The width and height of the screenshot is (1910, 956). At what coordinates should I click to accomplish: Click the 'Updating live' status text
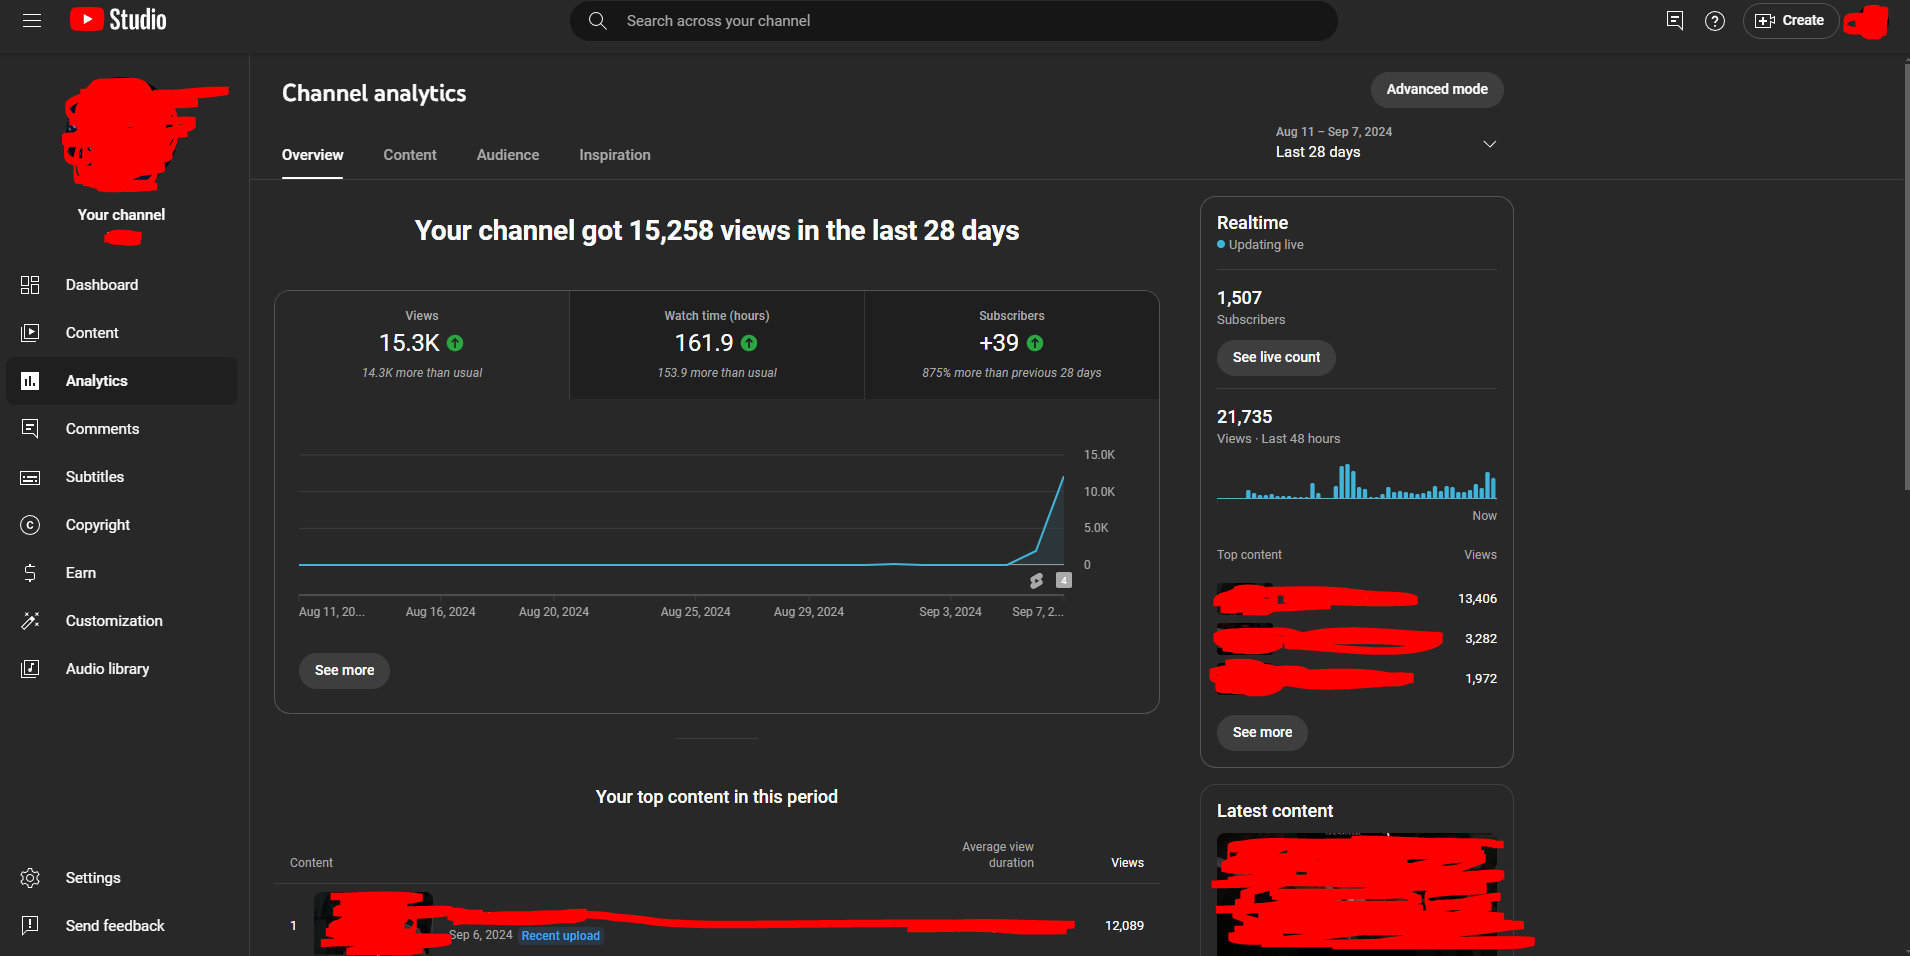pos(1266,245)
